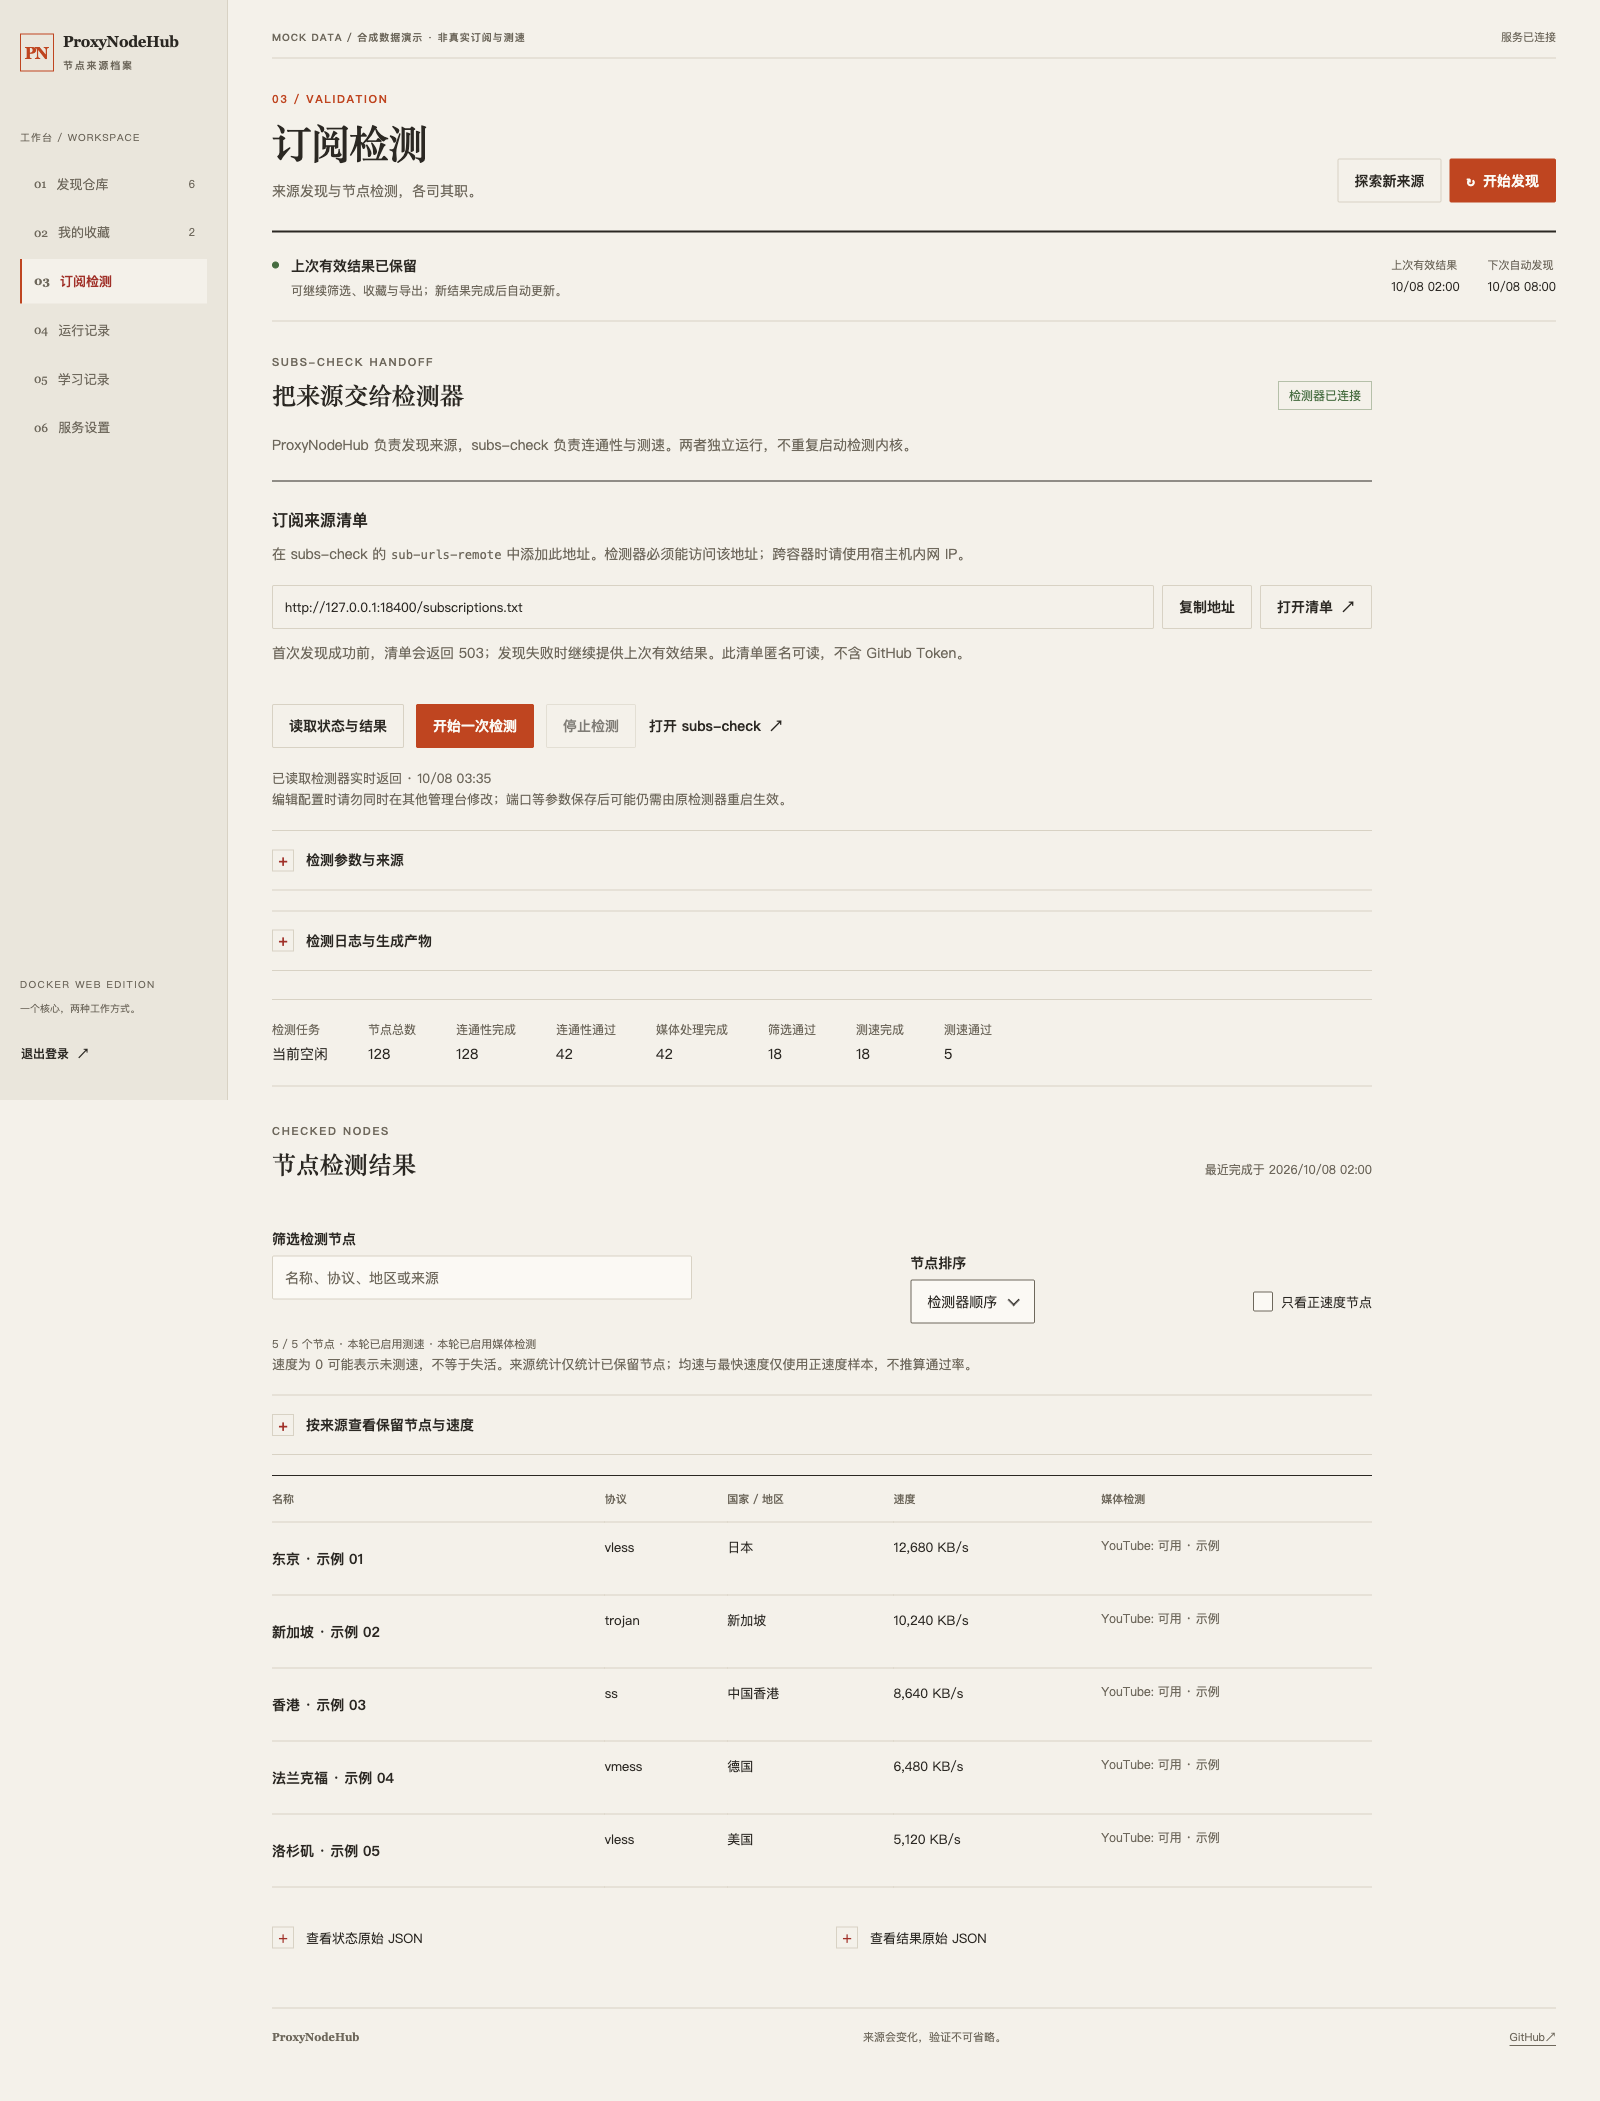Expand 查看结果原始 JSON
1600x2101 pixels.
(x=912, y=1938)
